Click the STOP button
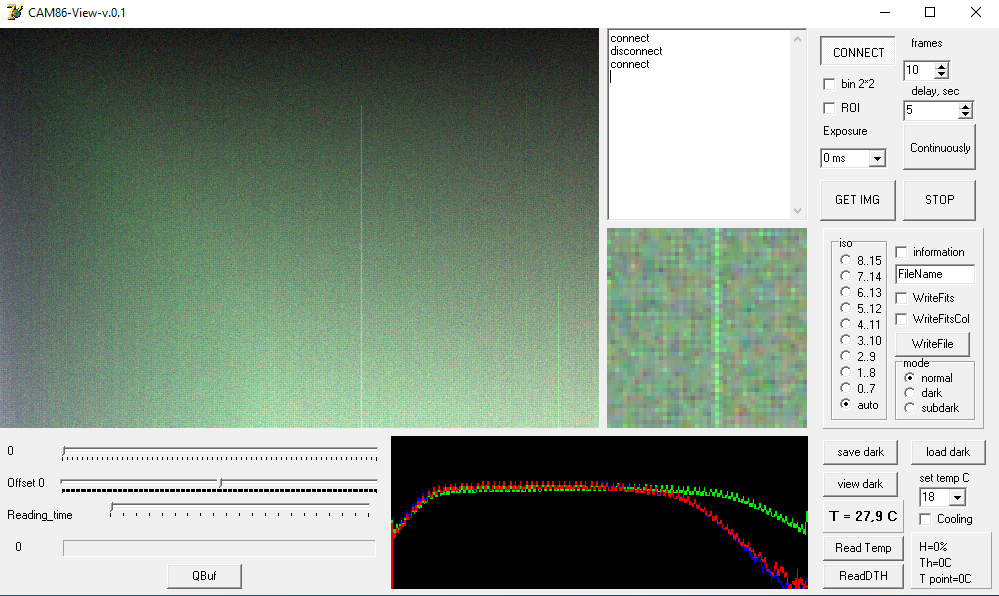999x596 pixels. pyautogui.click(x=940, y=200)
